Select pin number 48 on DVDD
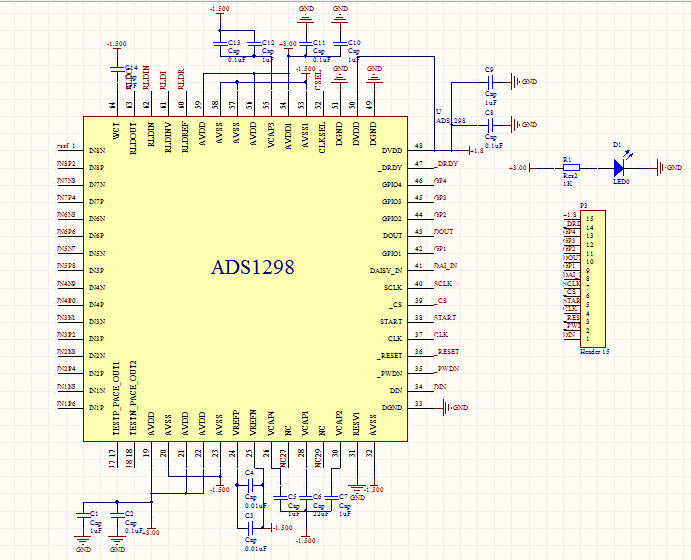Image resolution: width=691 pixels, height=560 pixels. pyautogui.click(x=418, y=146)
